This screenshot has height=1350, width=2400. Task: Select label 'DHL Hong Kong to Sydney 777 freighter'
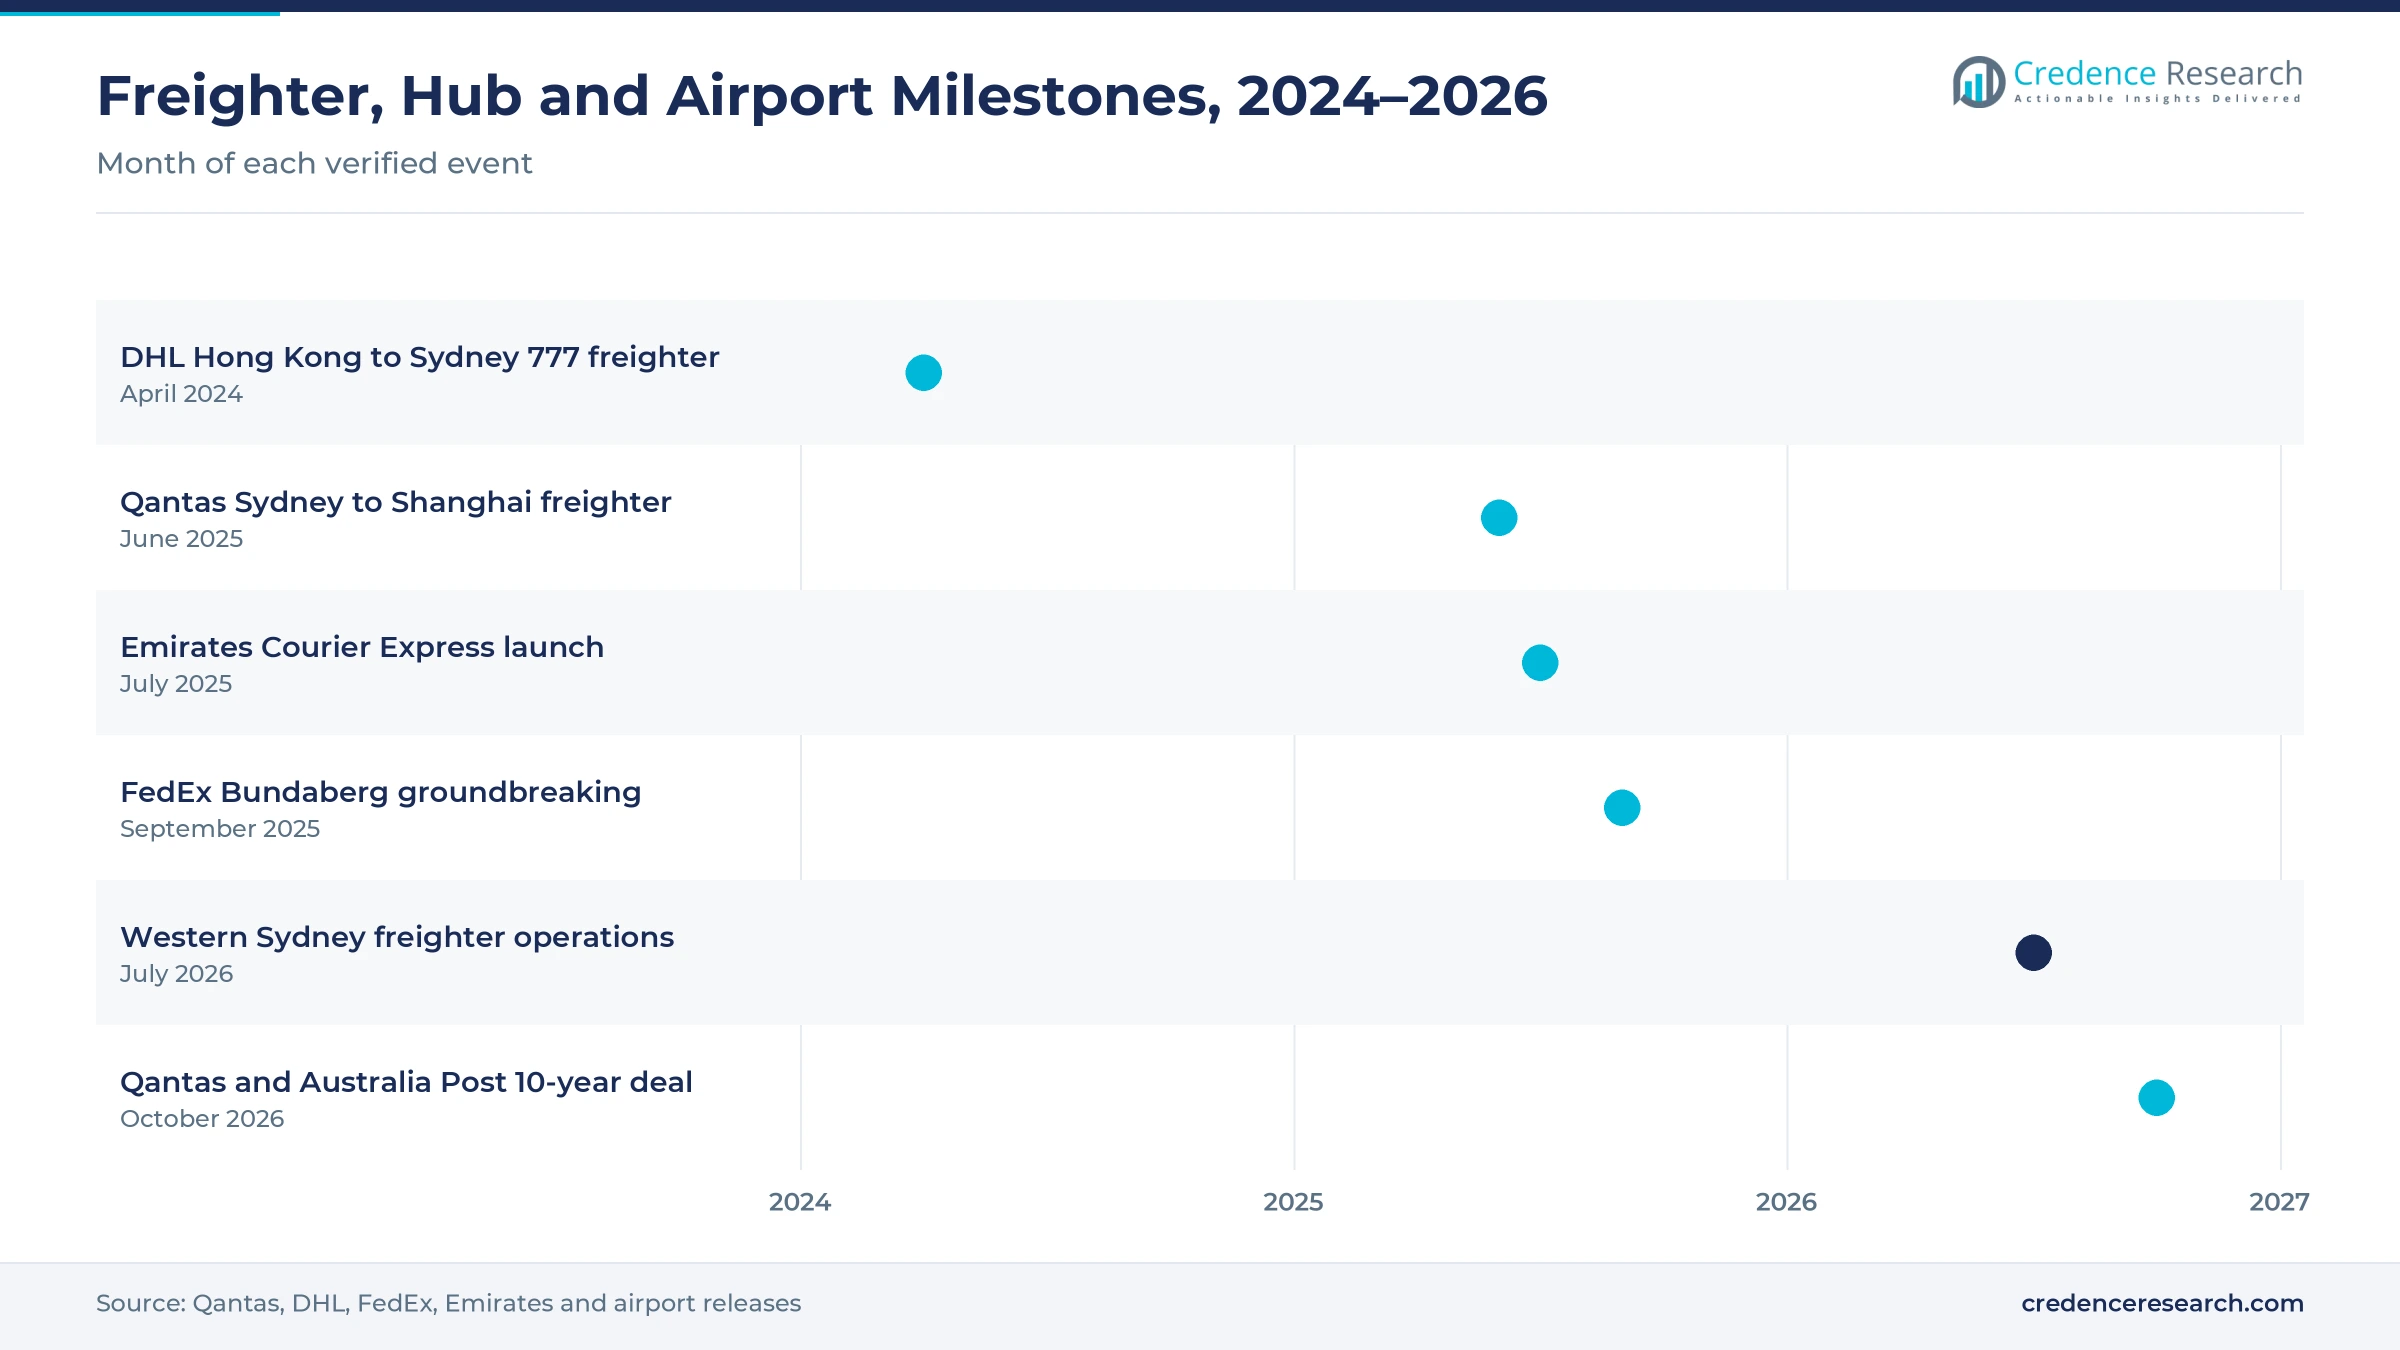pos(419,357)
